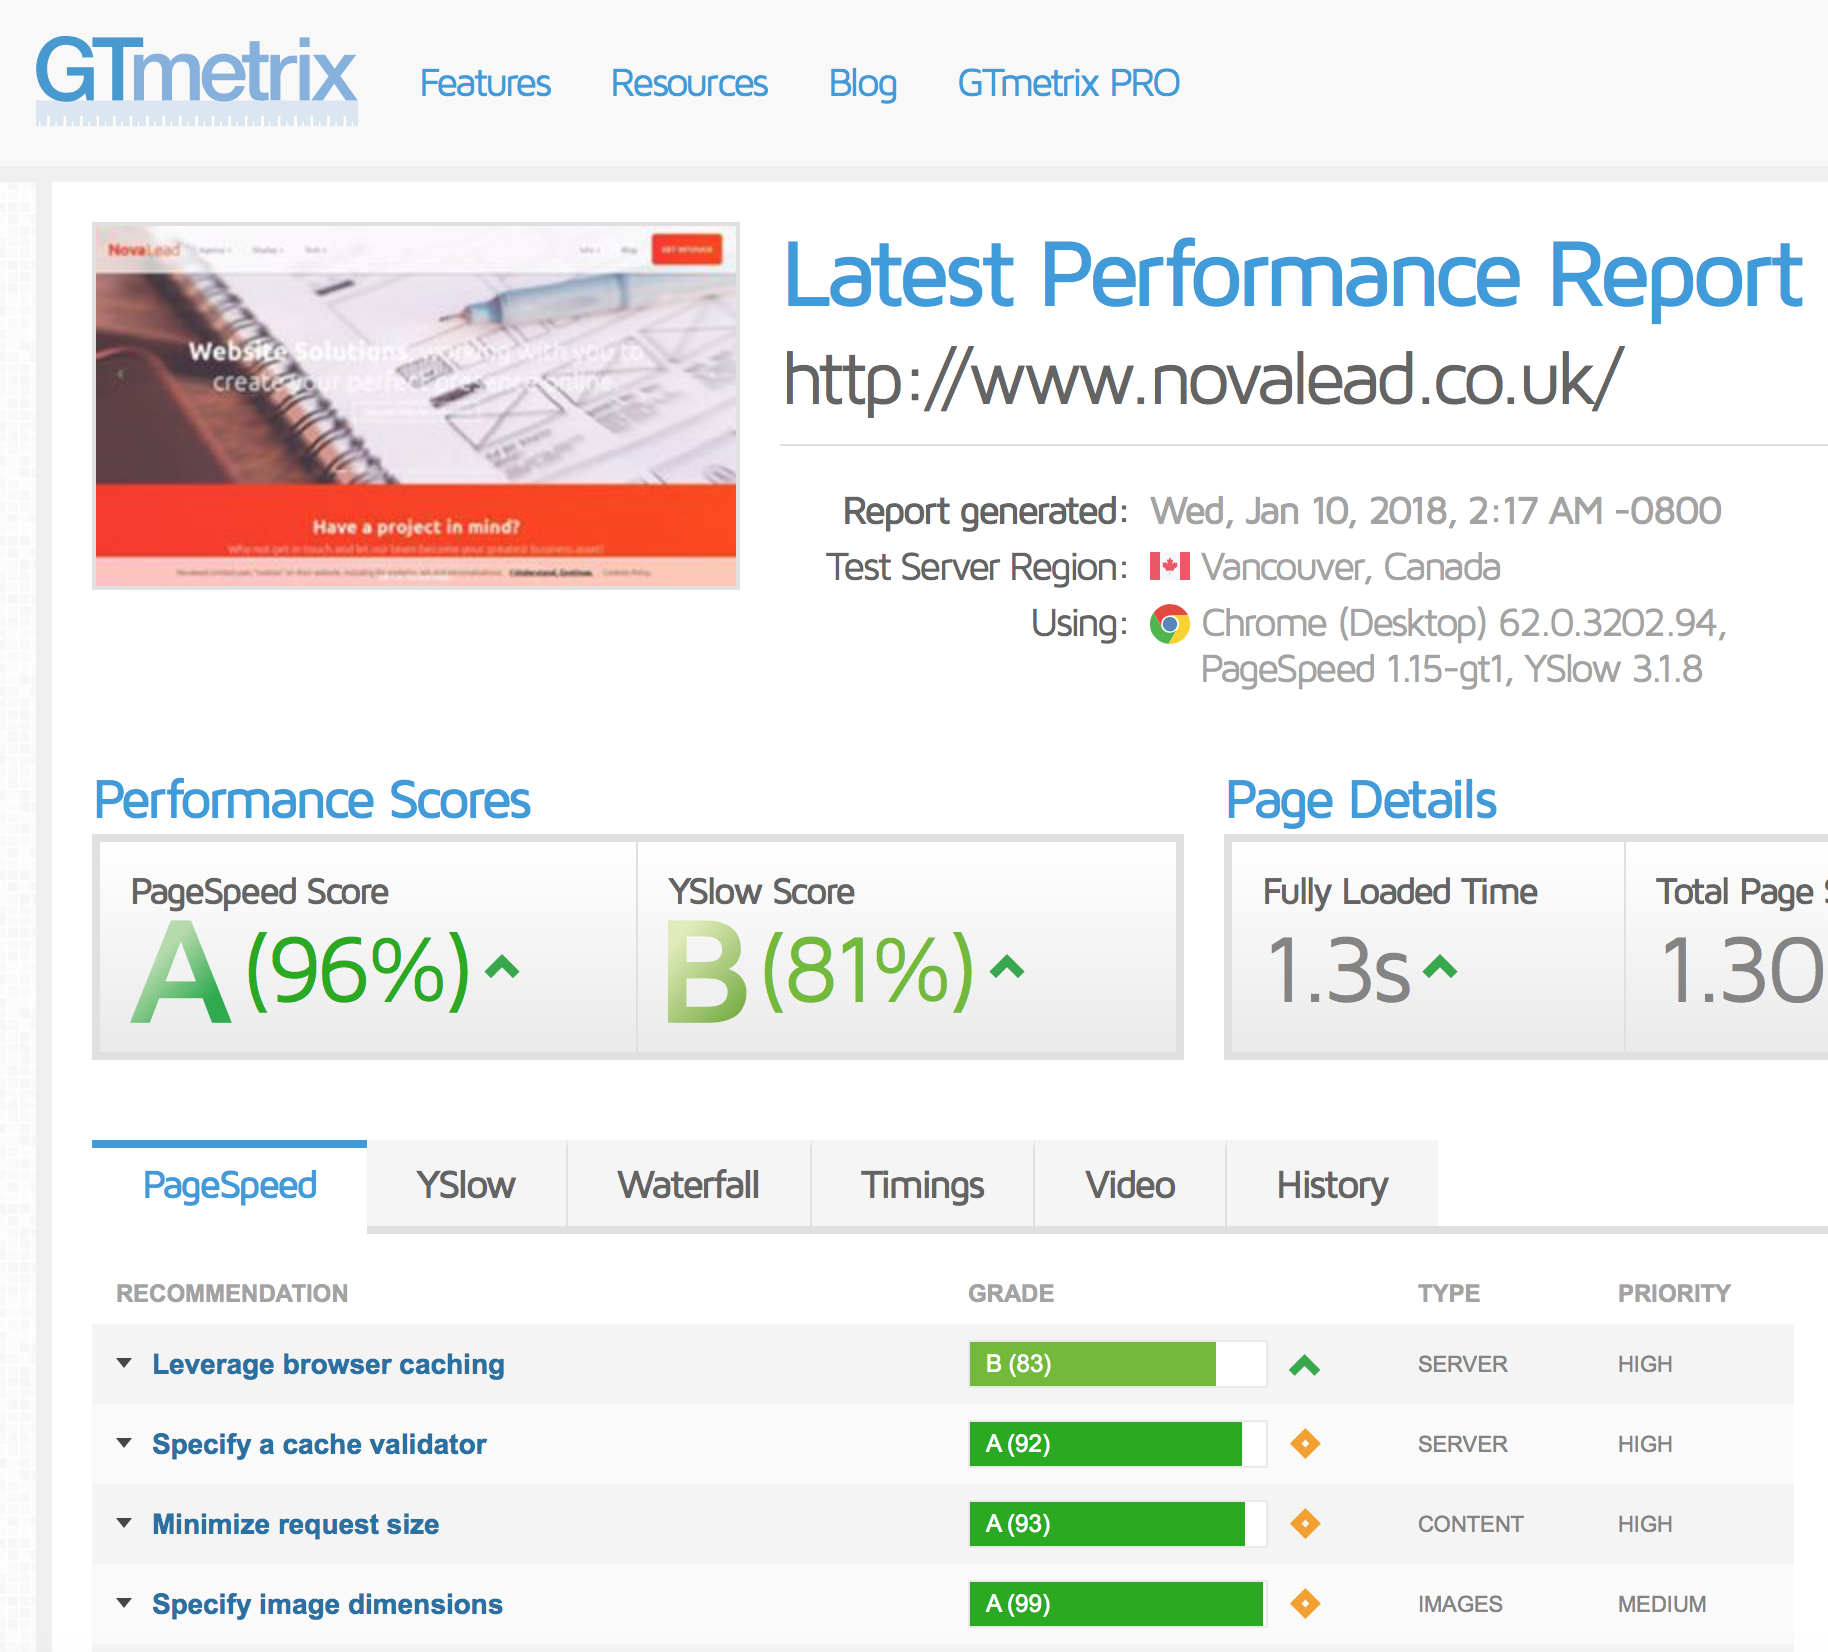This screenshot has width=1828, height=1652.
Task: Click the YSlow Score B (81%) box
Action: pos(907,948)
